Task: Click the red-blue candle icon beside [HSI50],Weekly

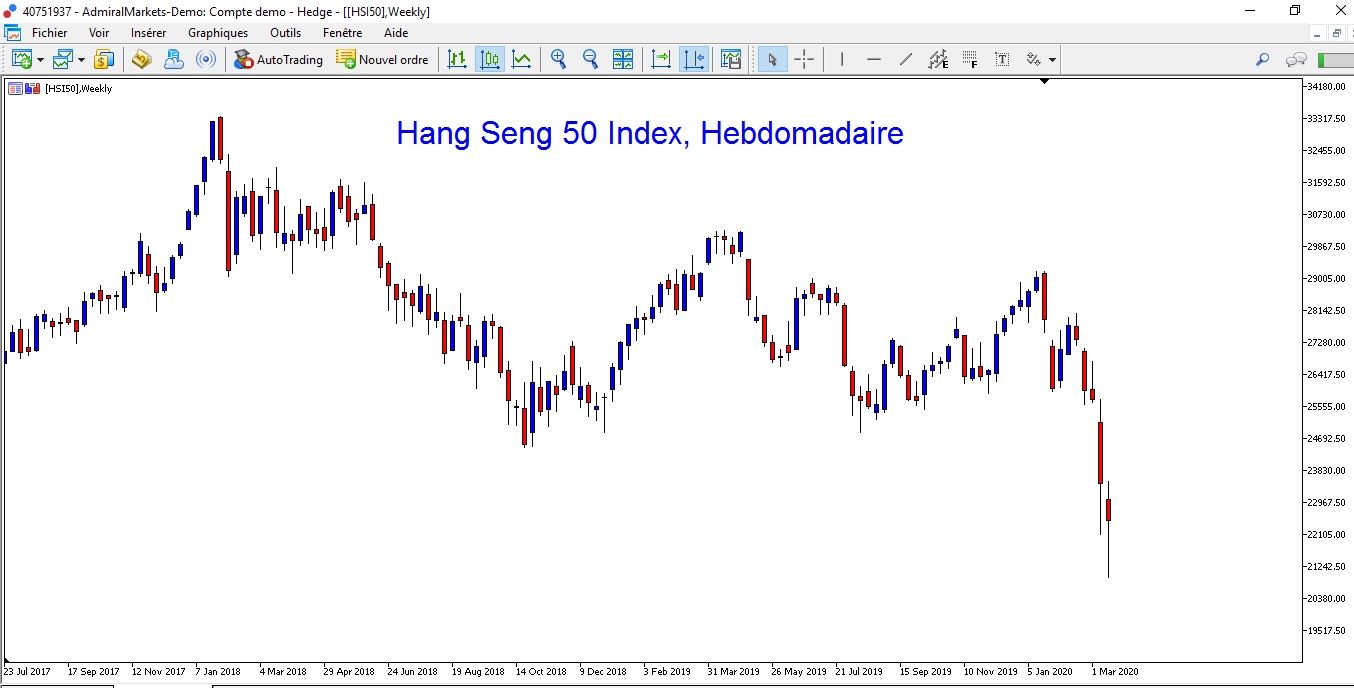Action: 32,88
